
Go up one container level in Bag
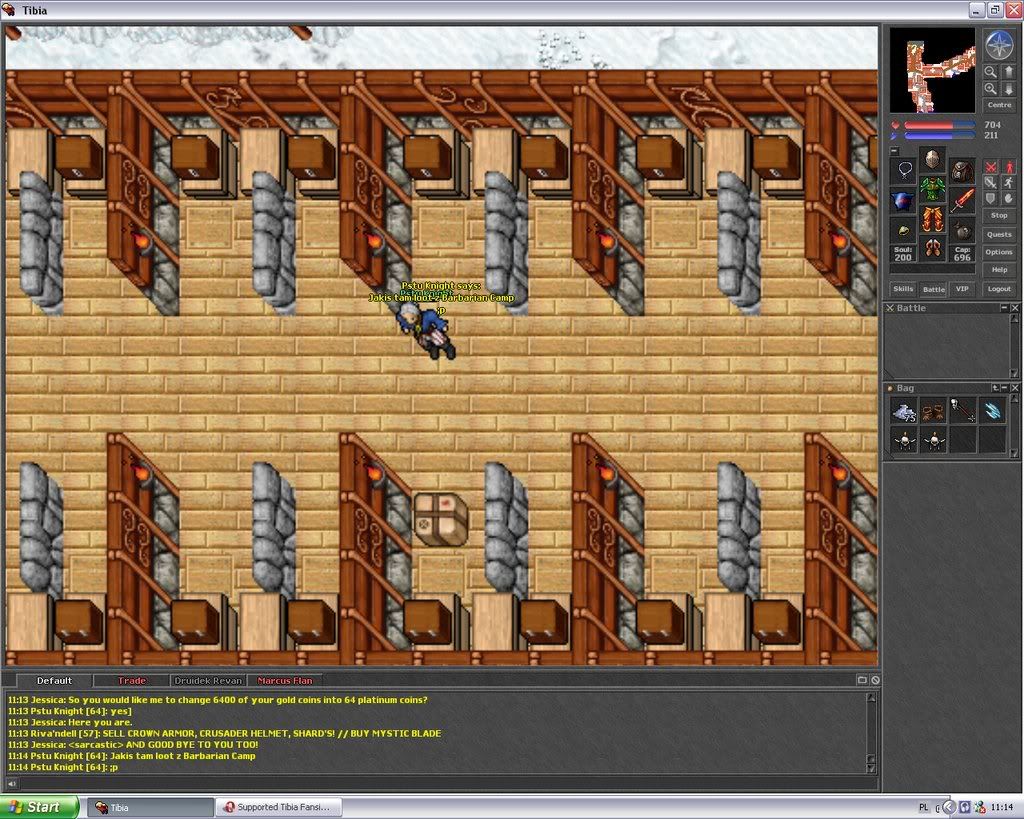pos(995,388)
